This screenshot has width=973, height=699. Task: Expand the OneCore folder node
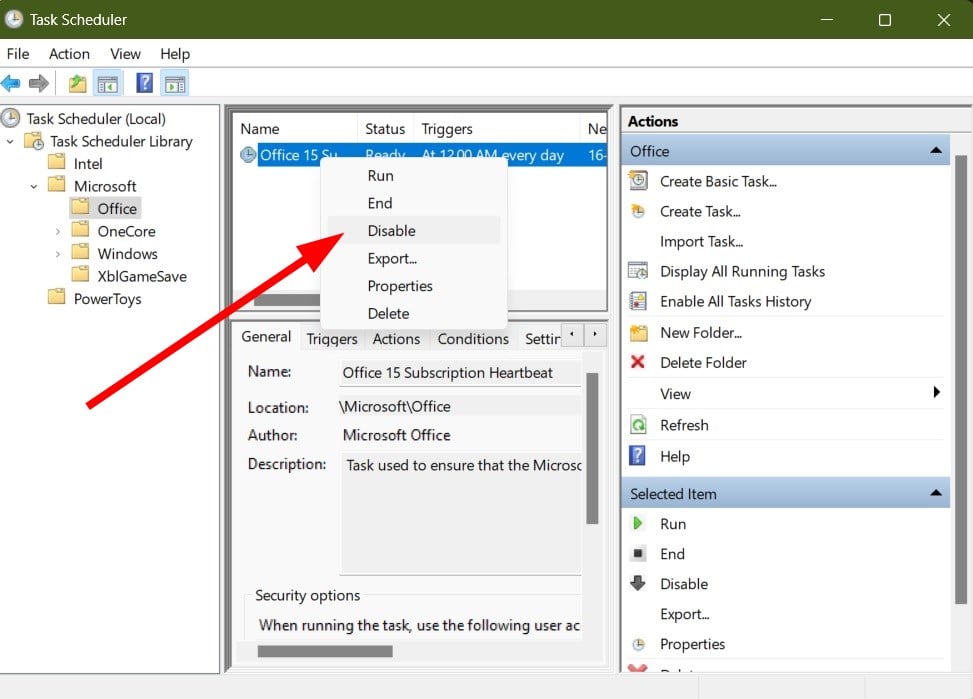[58, 232]
